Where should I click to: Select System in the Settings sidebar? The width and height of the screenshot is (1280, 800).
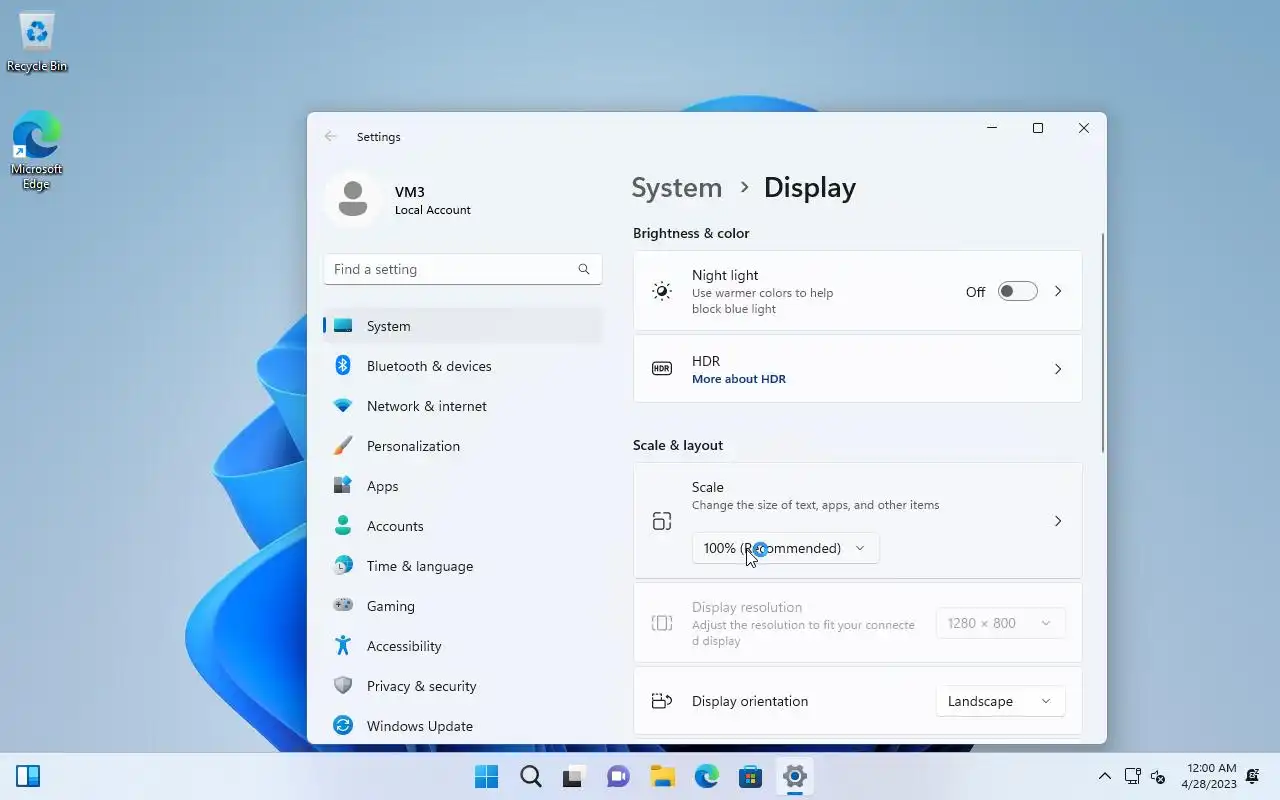[463, 326]
